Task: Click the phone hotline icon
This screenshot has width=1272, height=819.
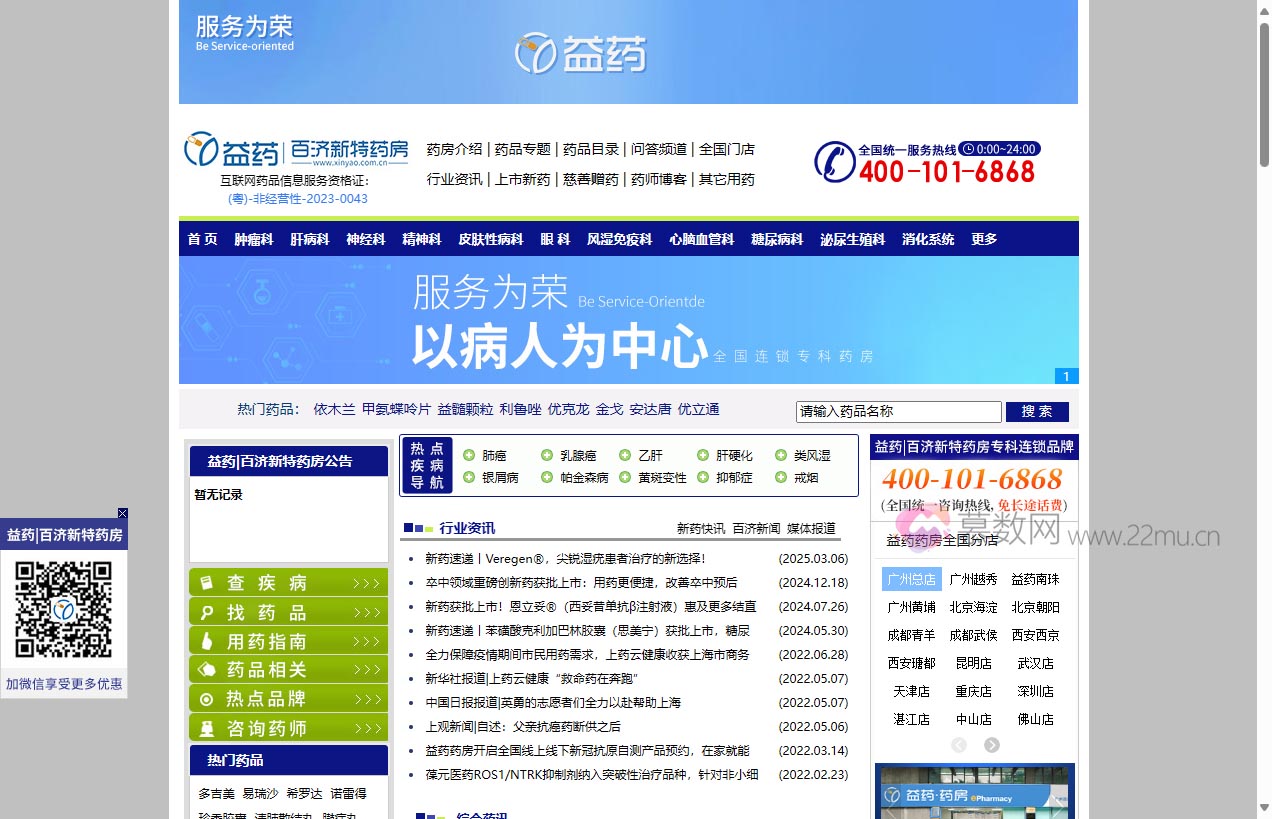Action: [x=834, y=162]
